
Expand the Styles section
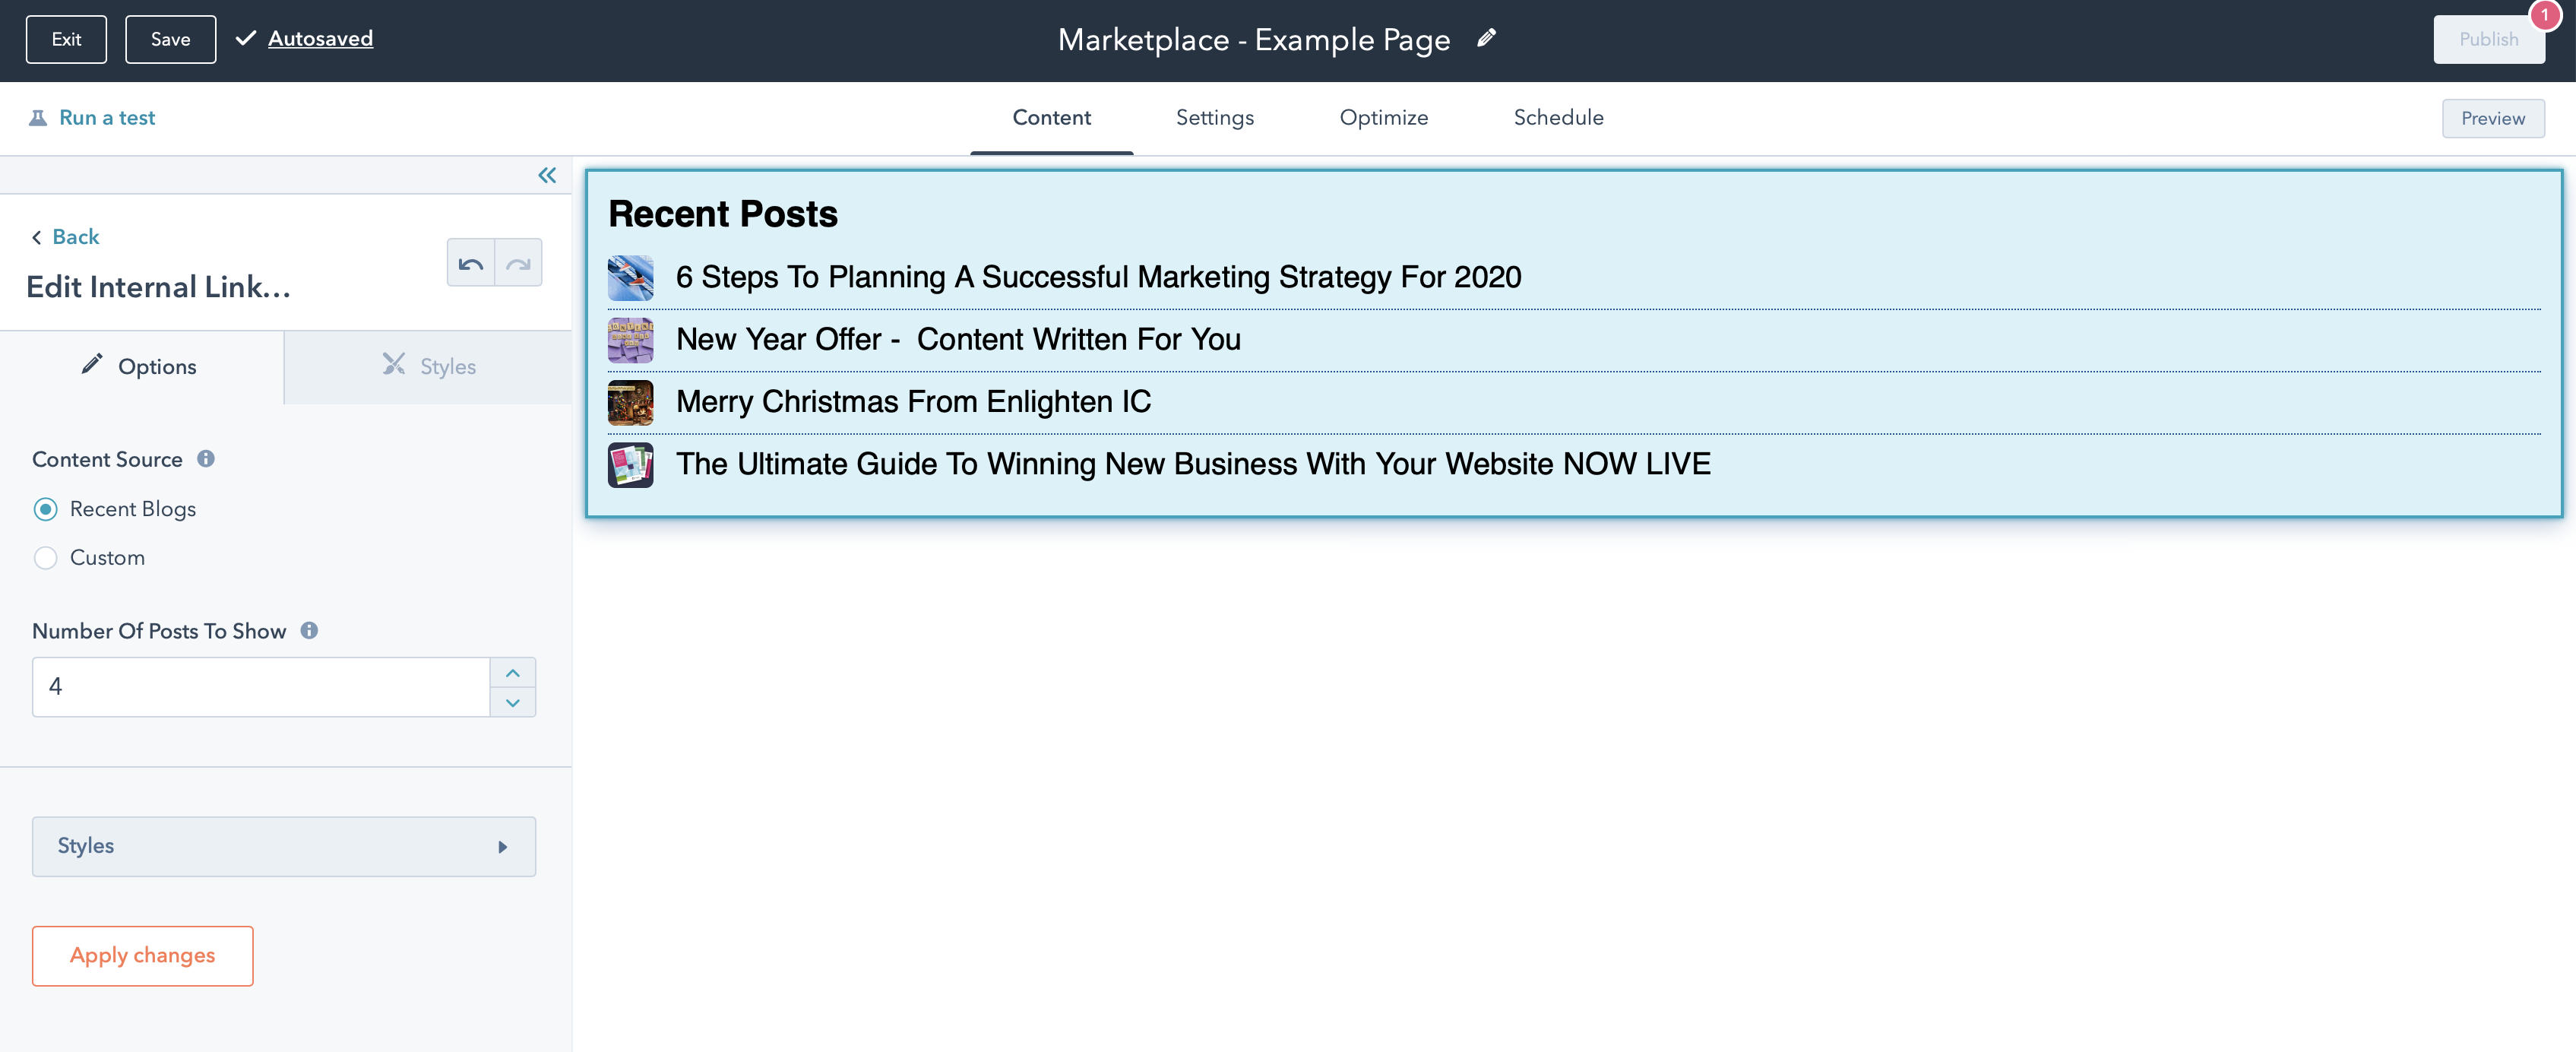click(x=284, y=846)
